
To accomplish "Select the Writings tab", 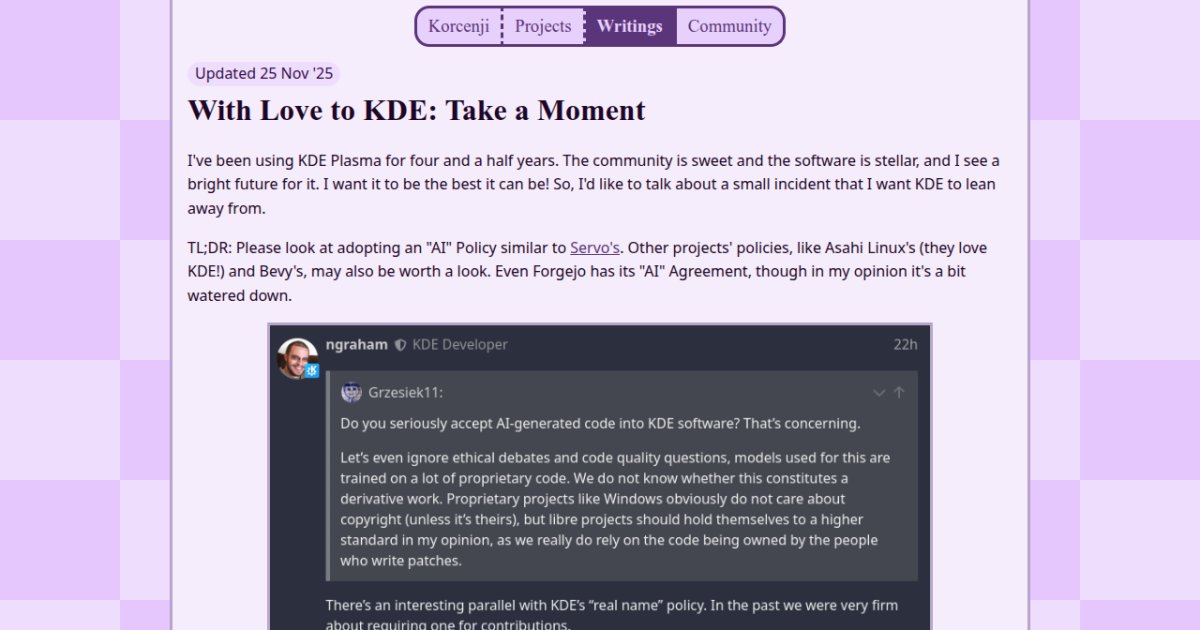I will [x=629, y=26].
